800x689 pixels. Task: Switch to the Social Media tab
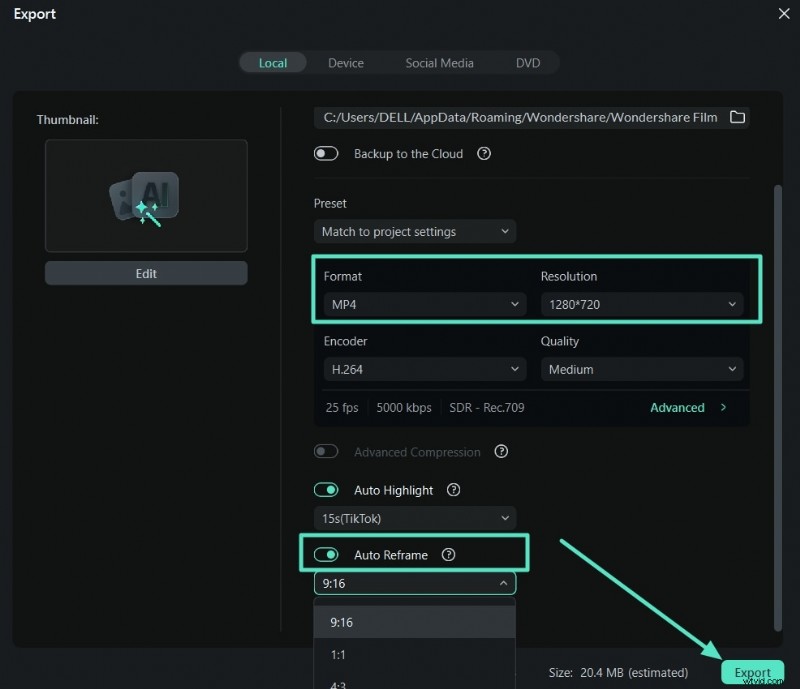tap(439, 63)
